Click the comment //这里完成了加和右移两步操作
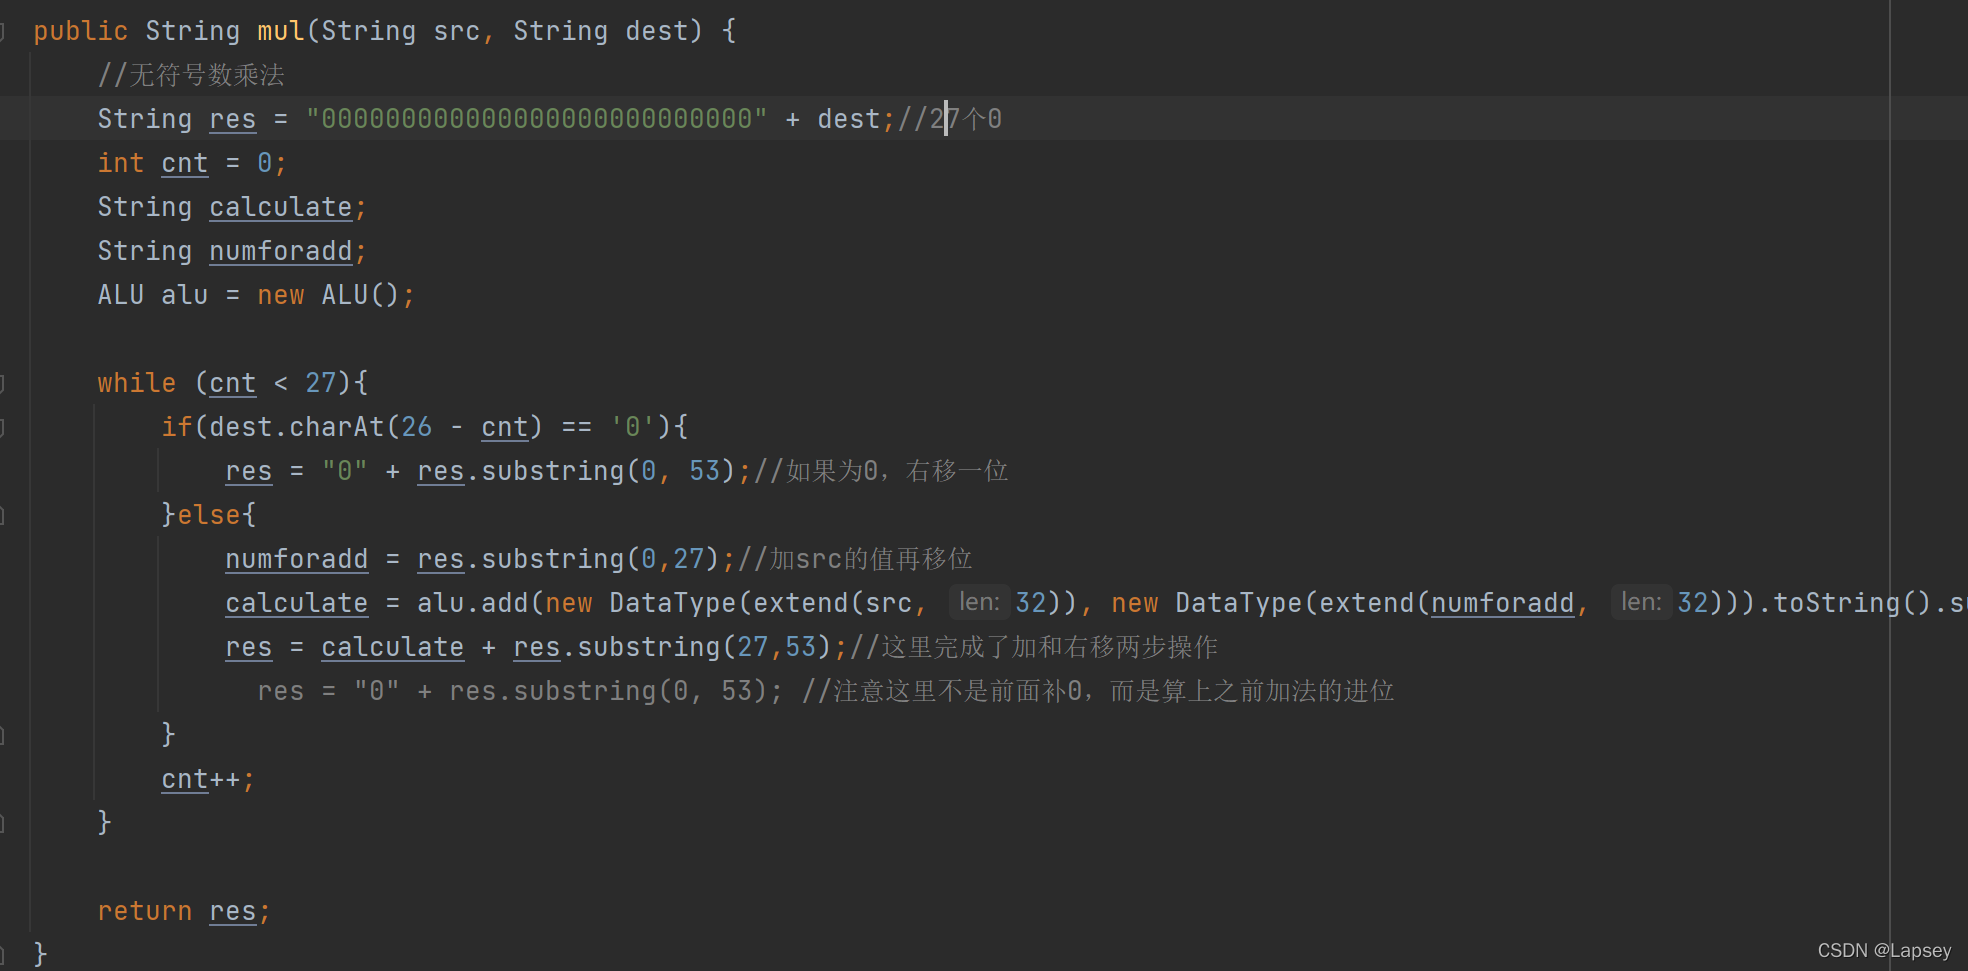Image resolution: width=1968 pixels, height=971 pixels. coord(1033,647)
